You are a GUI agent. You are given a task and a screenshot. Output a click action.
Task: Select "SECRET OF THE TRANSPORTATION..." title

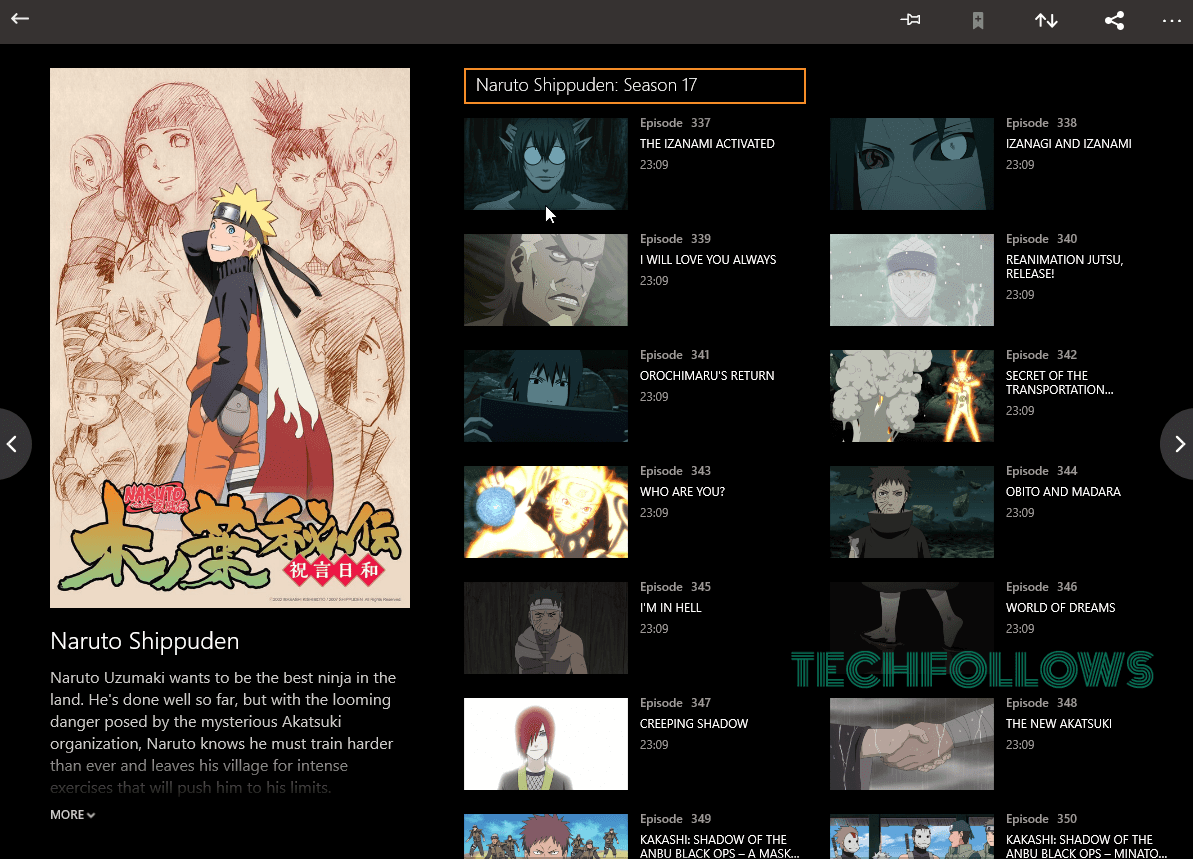point(1059,383)
